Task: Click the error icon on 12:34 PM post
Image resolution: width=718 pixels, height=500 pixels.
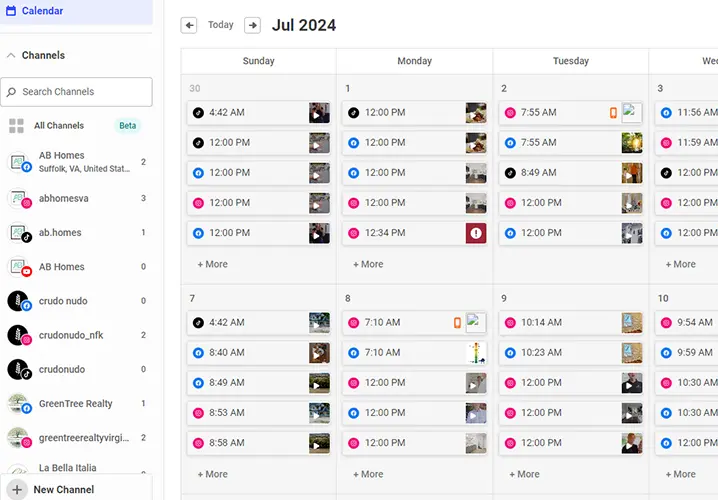Action: pos(476,233)
